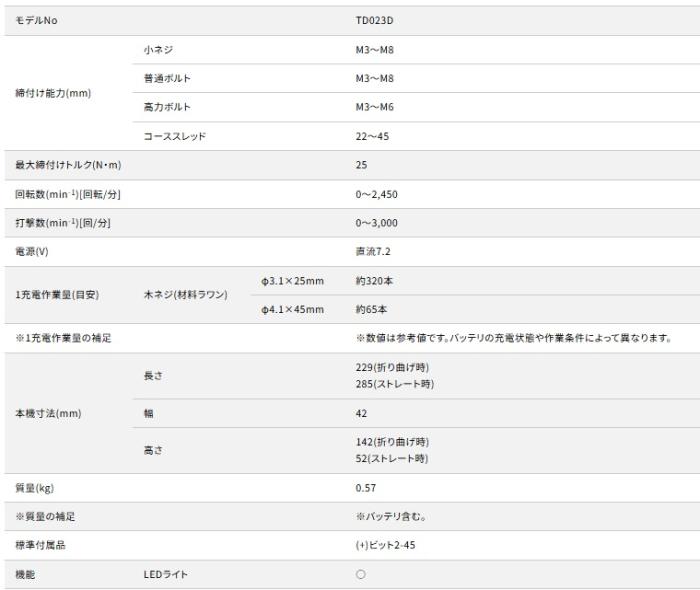This screenshot has width=700, height=590.
Task: Click the 22～45 value
Action: [372, 137]
